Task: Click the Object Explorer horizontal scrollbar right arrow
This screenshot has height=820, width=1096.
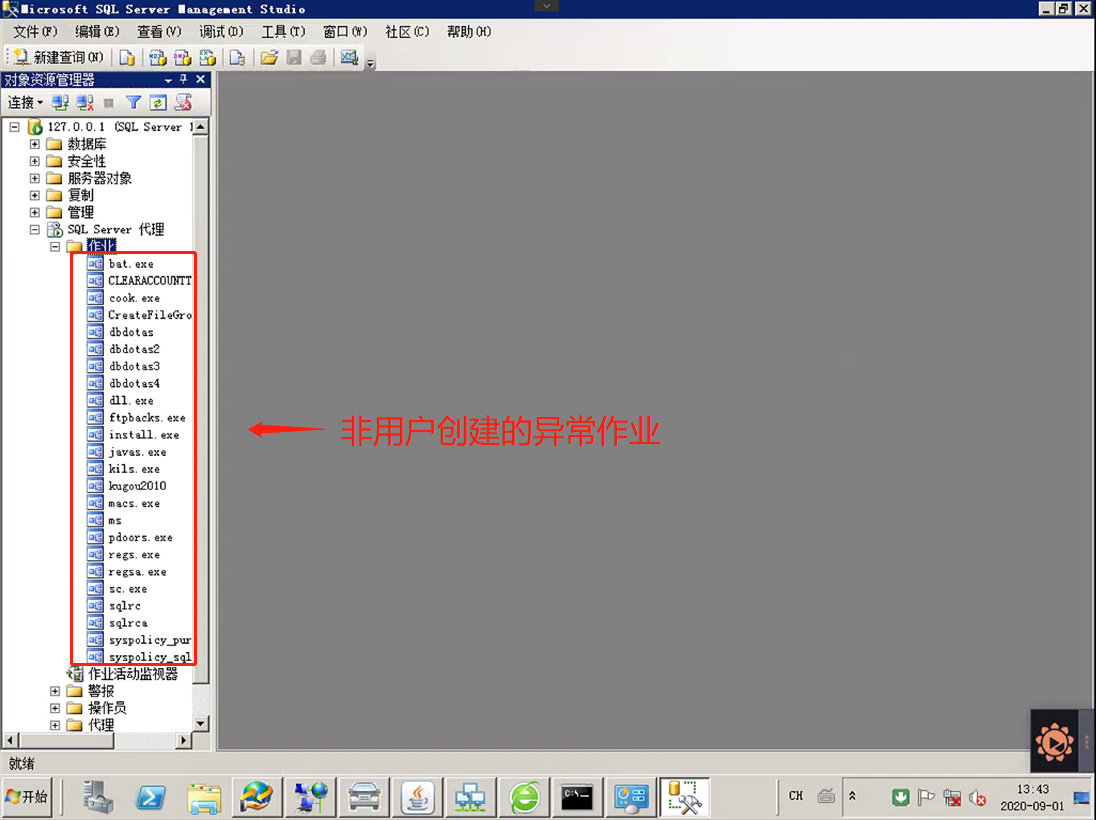Action: click(184, 740)
